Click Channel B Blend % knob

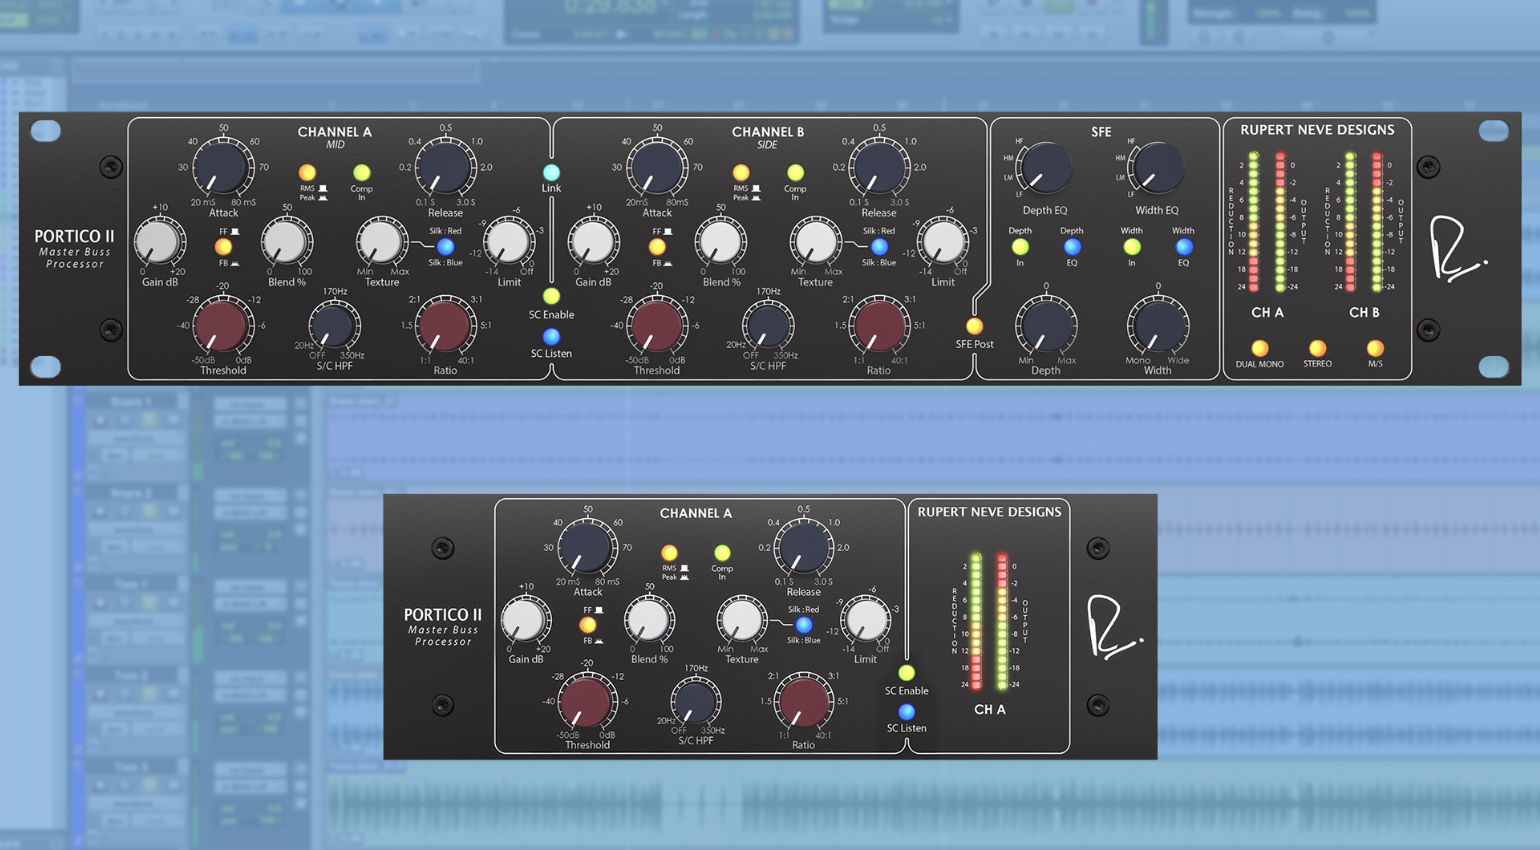point(720,242)
